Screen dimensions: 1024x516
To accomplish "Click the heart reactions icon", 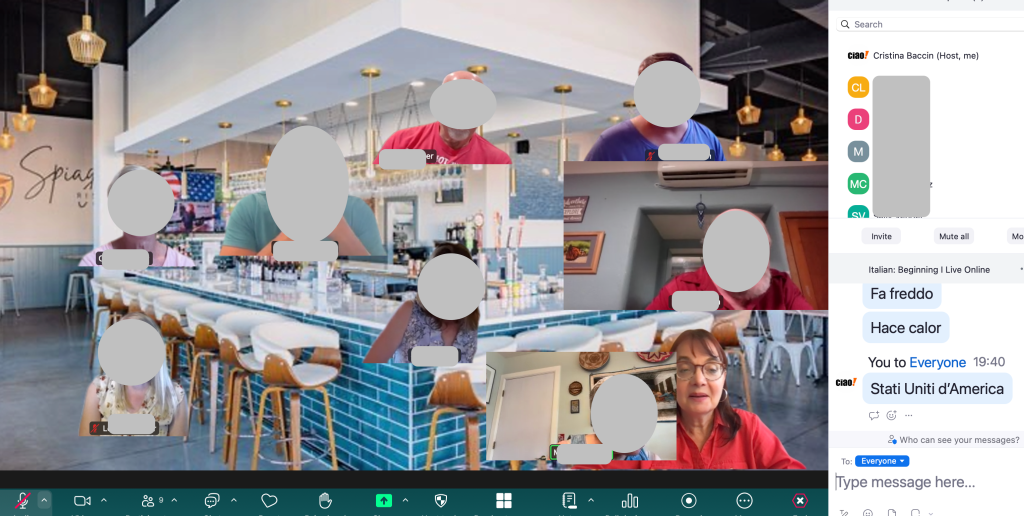I will pyautogui.click(x=269, y=500).
